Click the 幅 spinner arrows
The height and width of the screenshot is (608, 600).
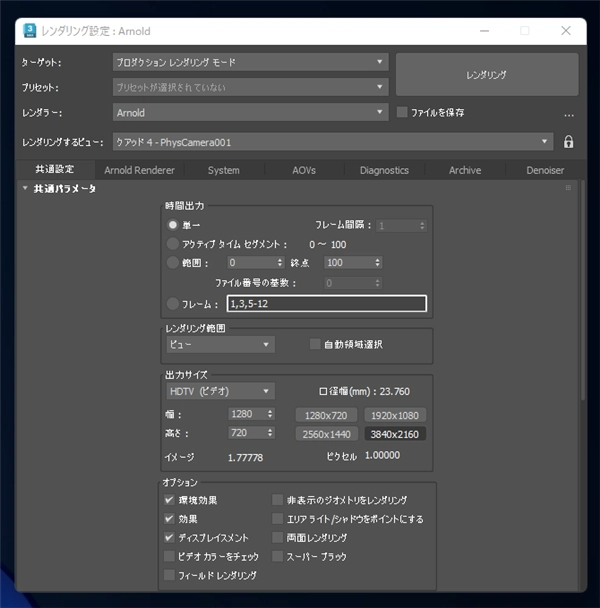point(270,414)
